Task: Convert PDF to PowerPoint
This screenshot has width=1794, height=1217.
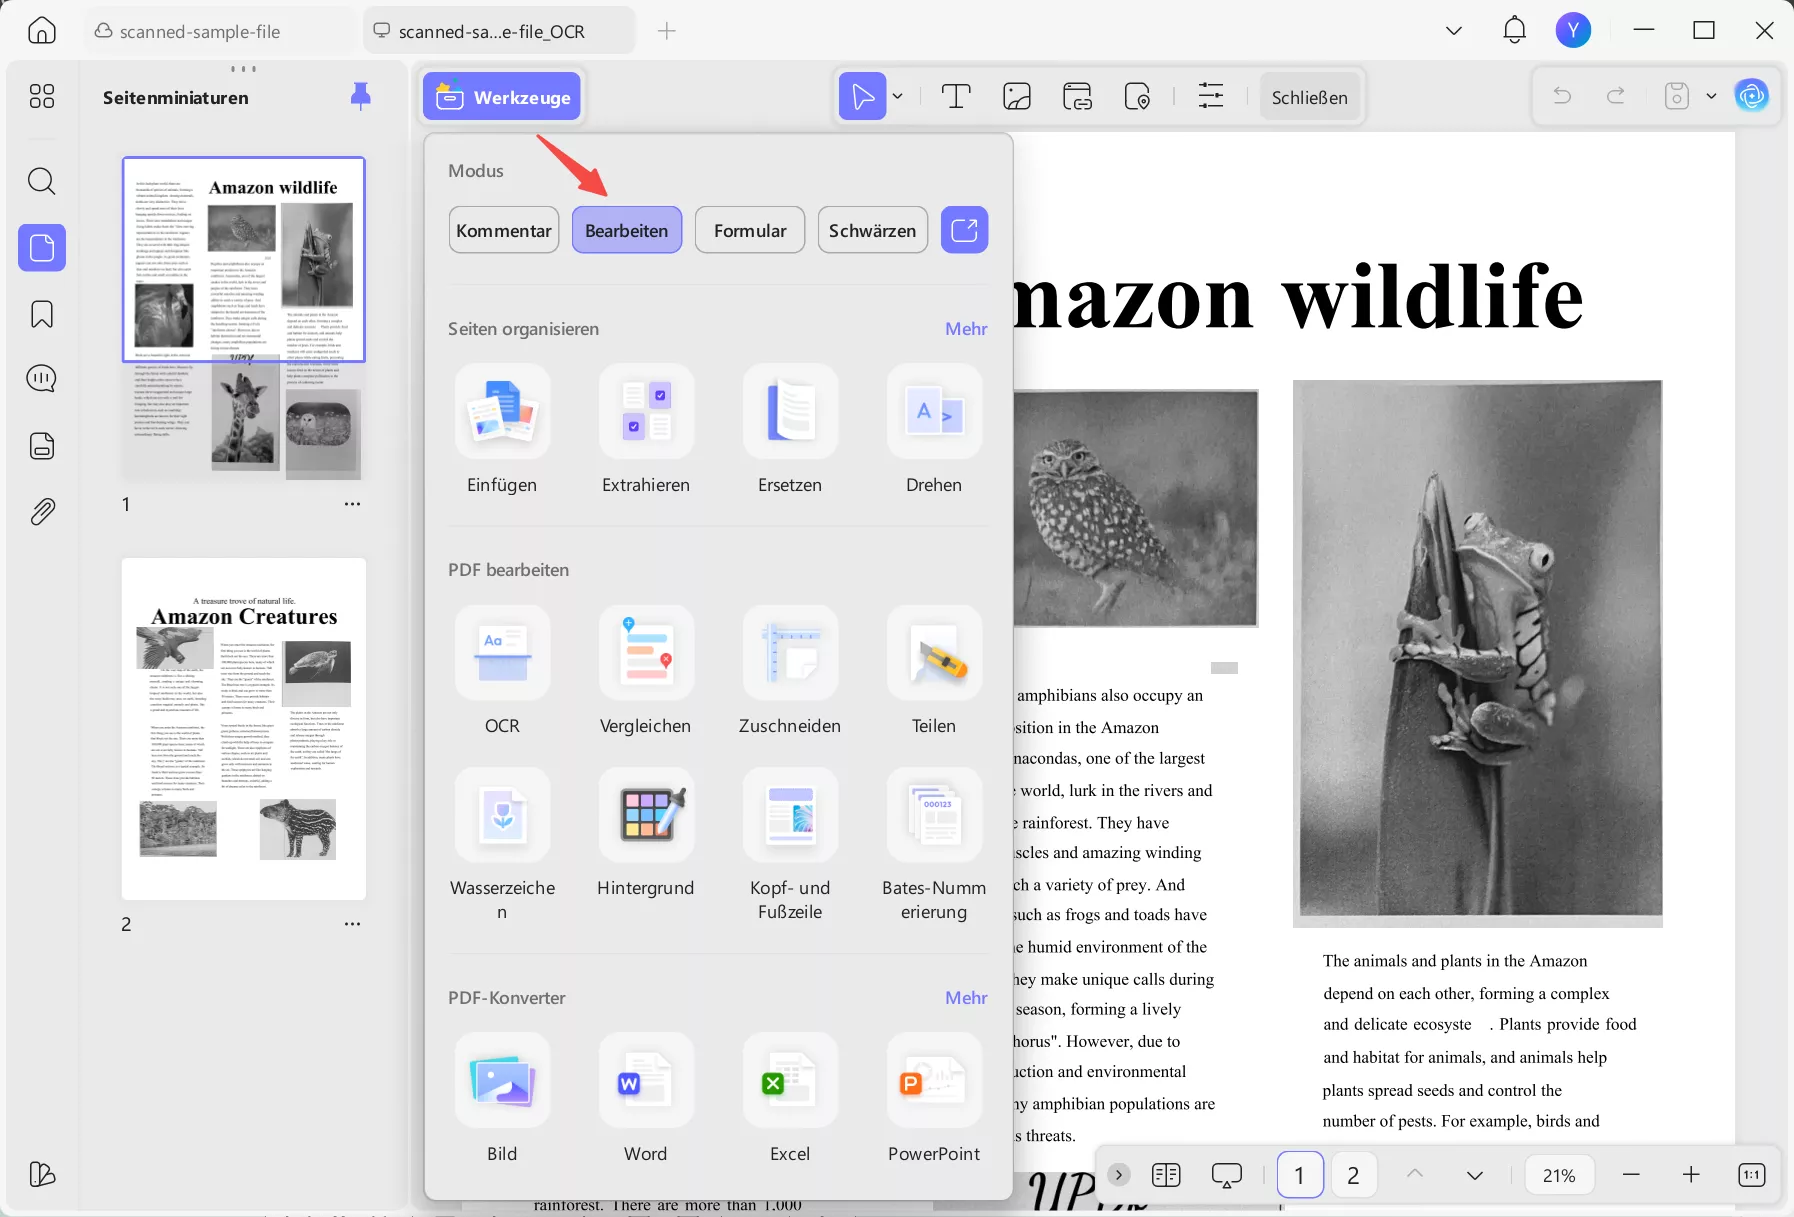Action: coord(934,1099)
